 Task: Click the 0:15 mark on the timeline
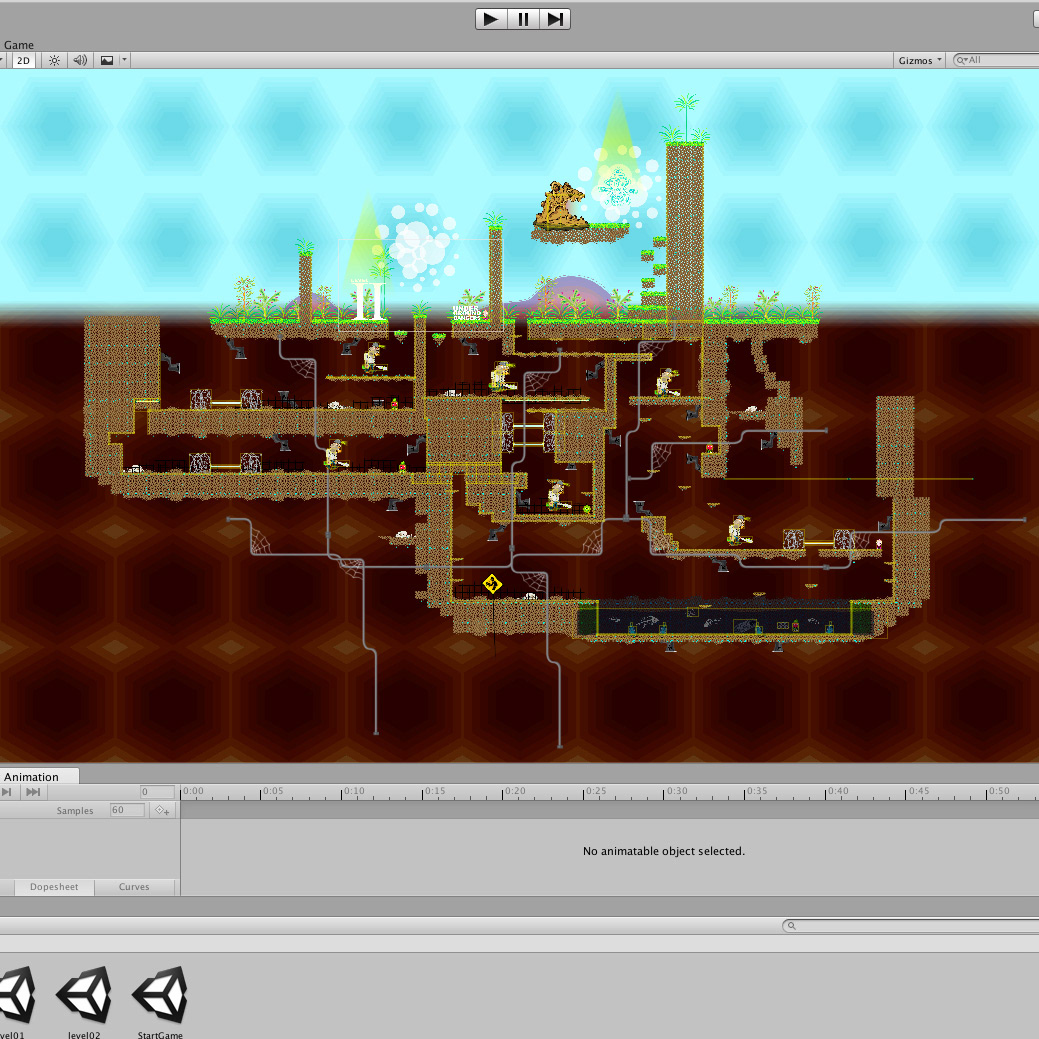point(435,791)
